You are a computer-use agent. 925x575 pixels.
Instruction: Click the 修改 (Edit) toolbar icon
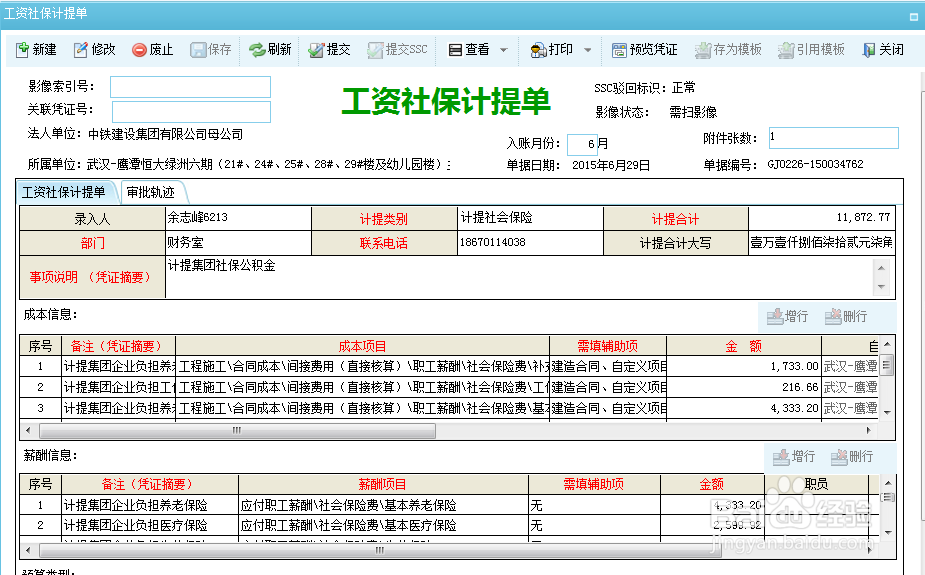tap(80, 50)
